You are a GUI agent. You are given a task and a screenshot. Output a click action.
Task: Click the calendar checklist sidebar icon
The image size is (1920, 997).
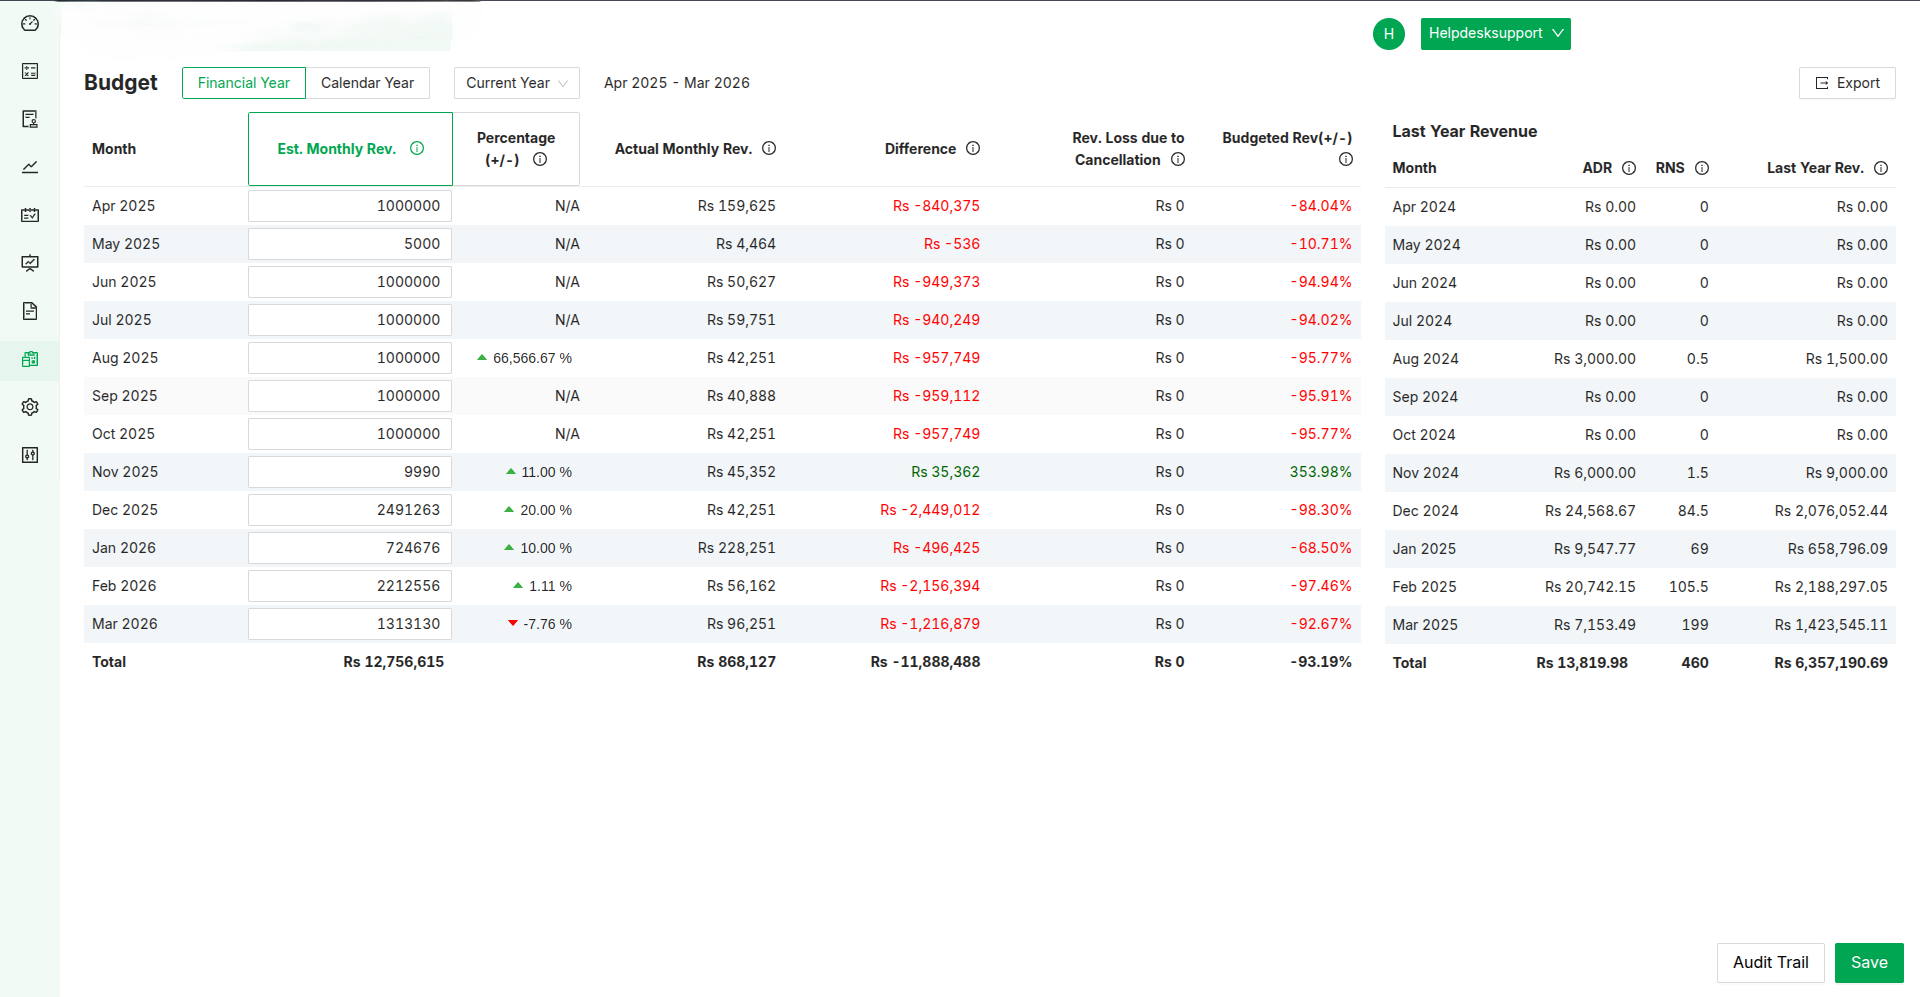click(30, 215)
